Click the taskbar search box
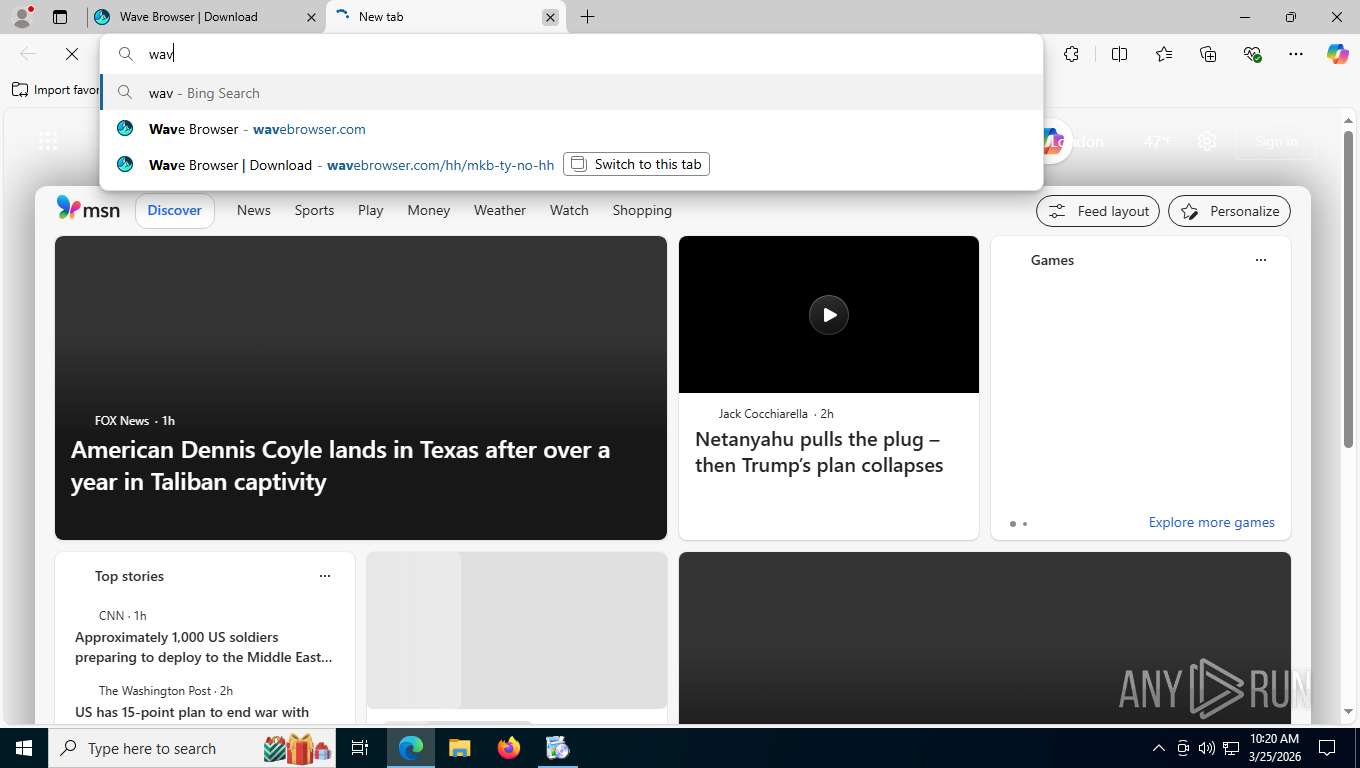This screenshot has width=1360, height=768. [x=193, y=748]
